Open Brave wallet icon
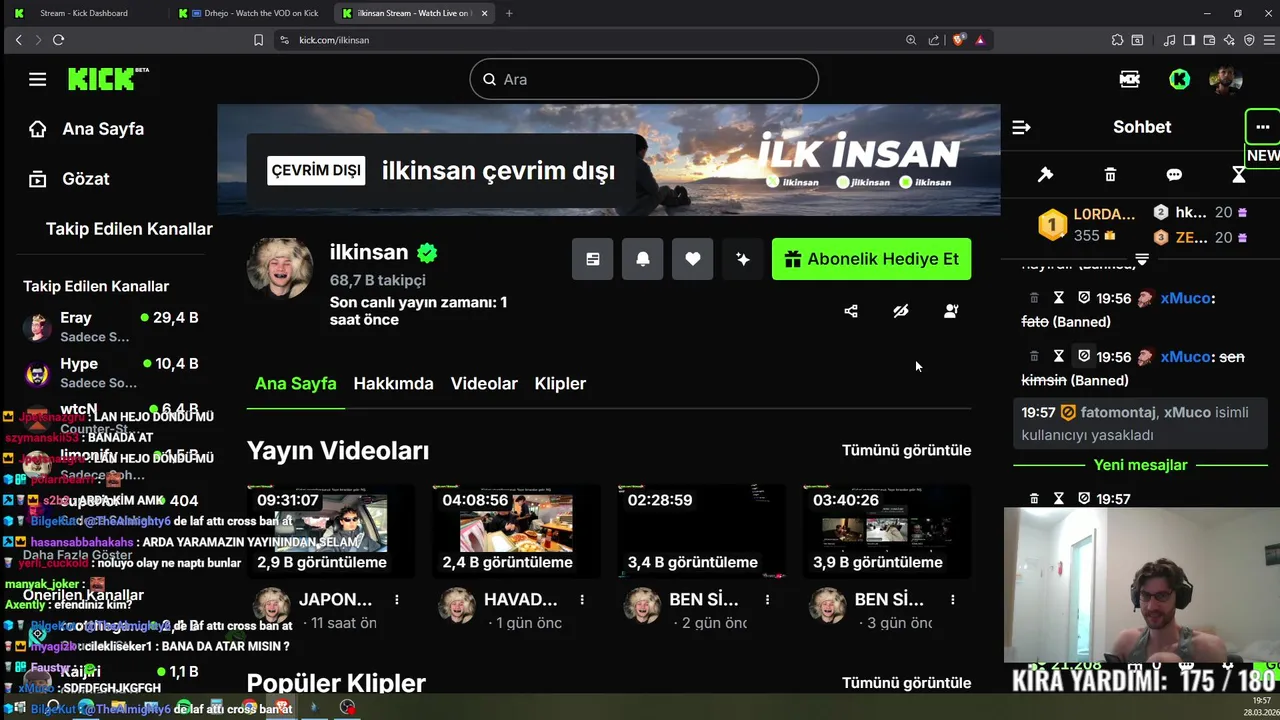 click(1209, 40)
